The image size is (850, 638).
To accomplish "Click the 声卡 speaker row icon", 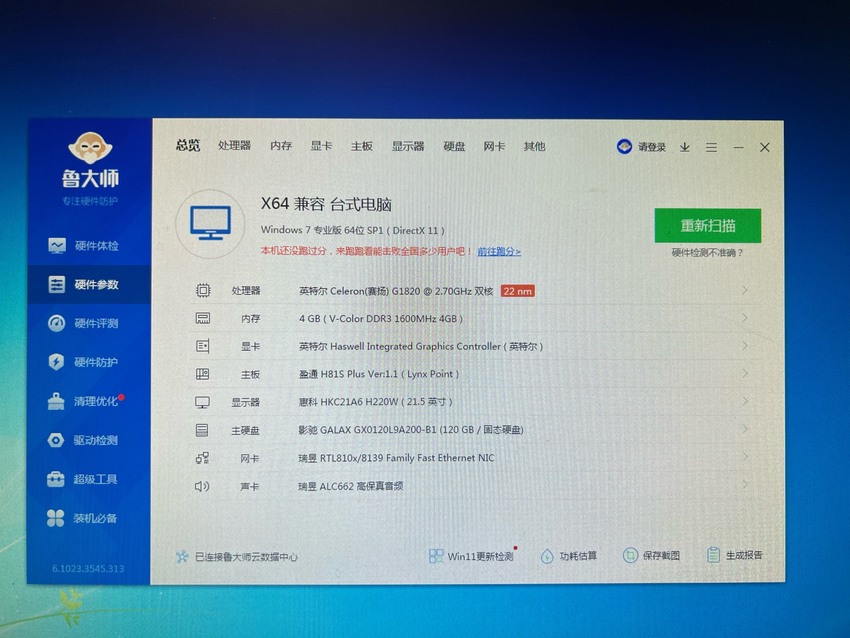I will tap(202, 486).
